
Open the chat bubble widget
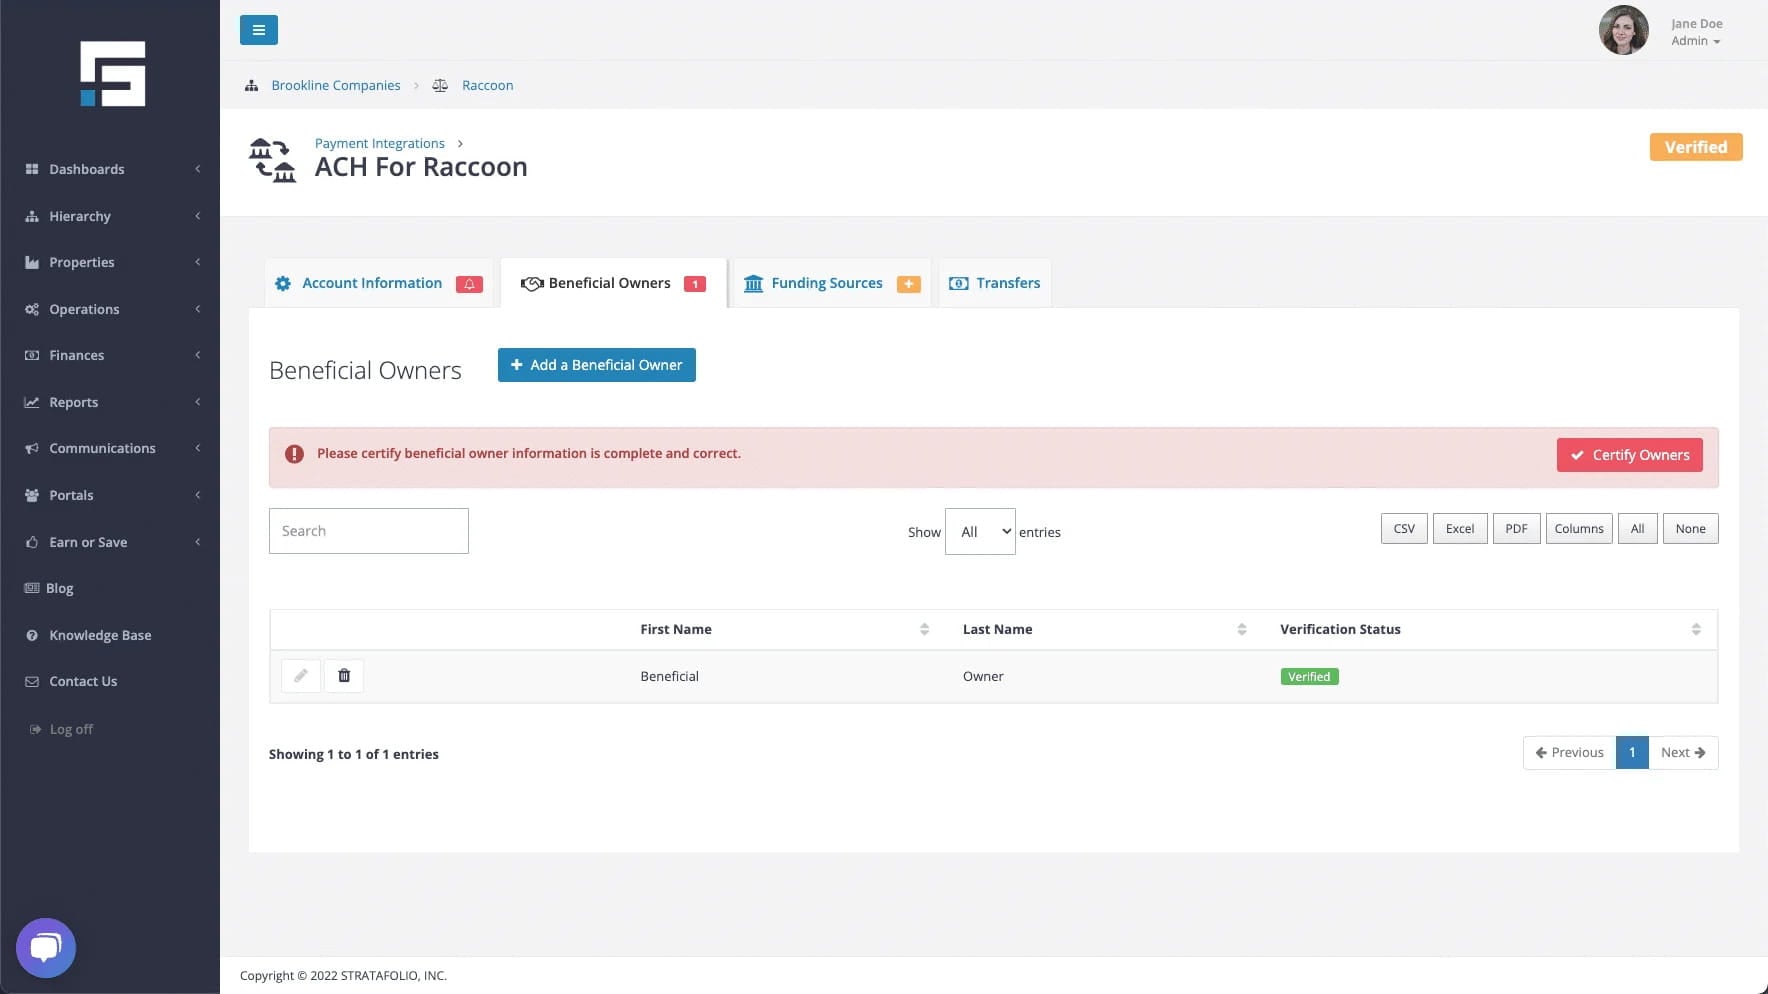click(46, 947)
